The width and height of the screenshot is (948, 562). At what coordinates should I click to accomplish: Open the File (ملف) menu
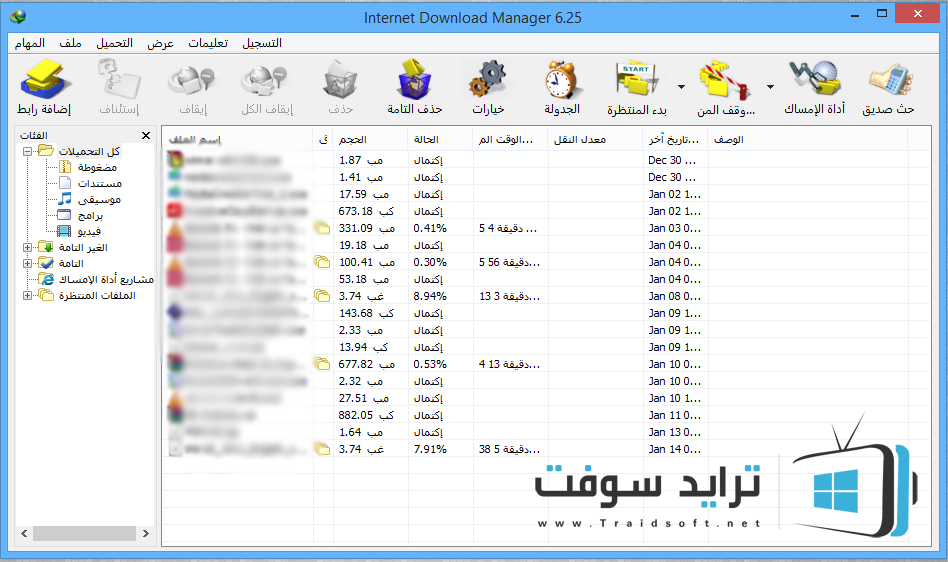70,43
